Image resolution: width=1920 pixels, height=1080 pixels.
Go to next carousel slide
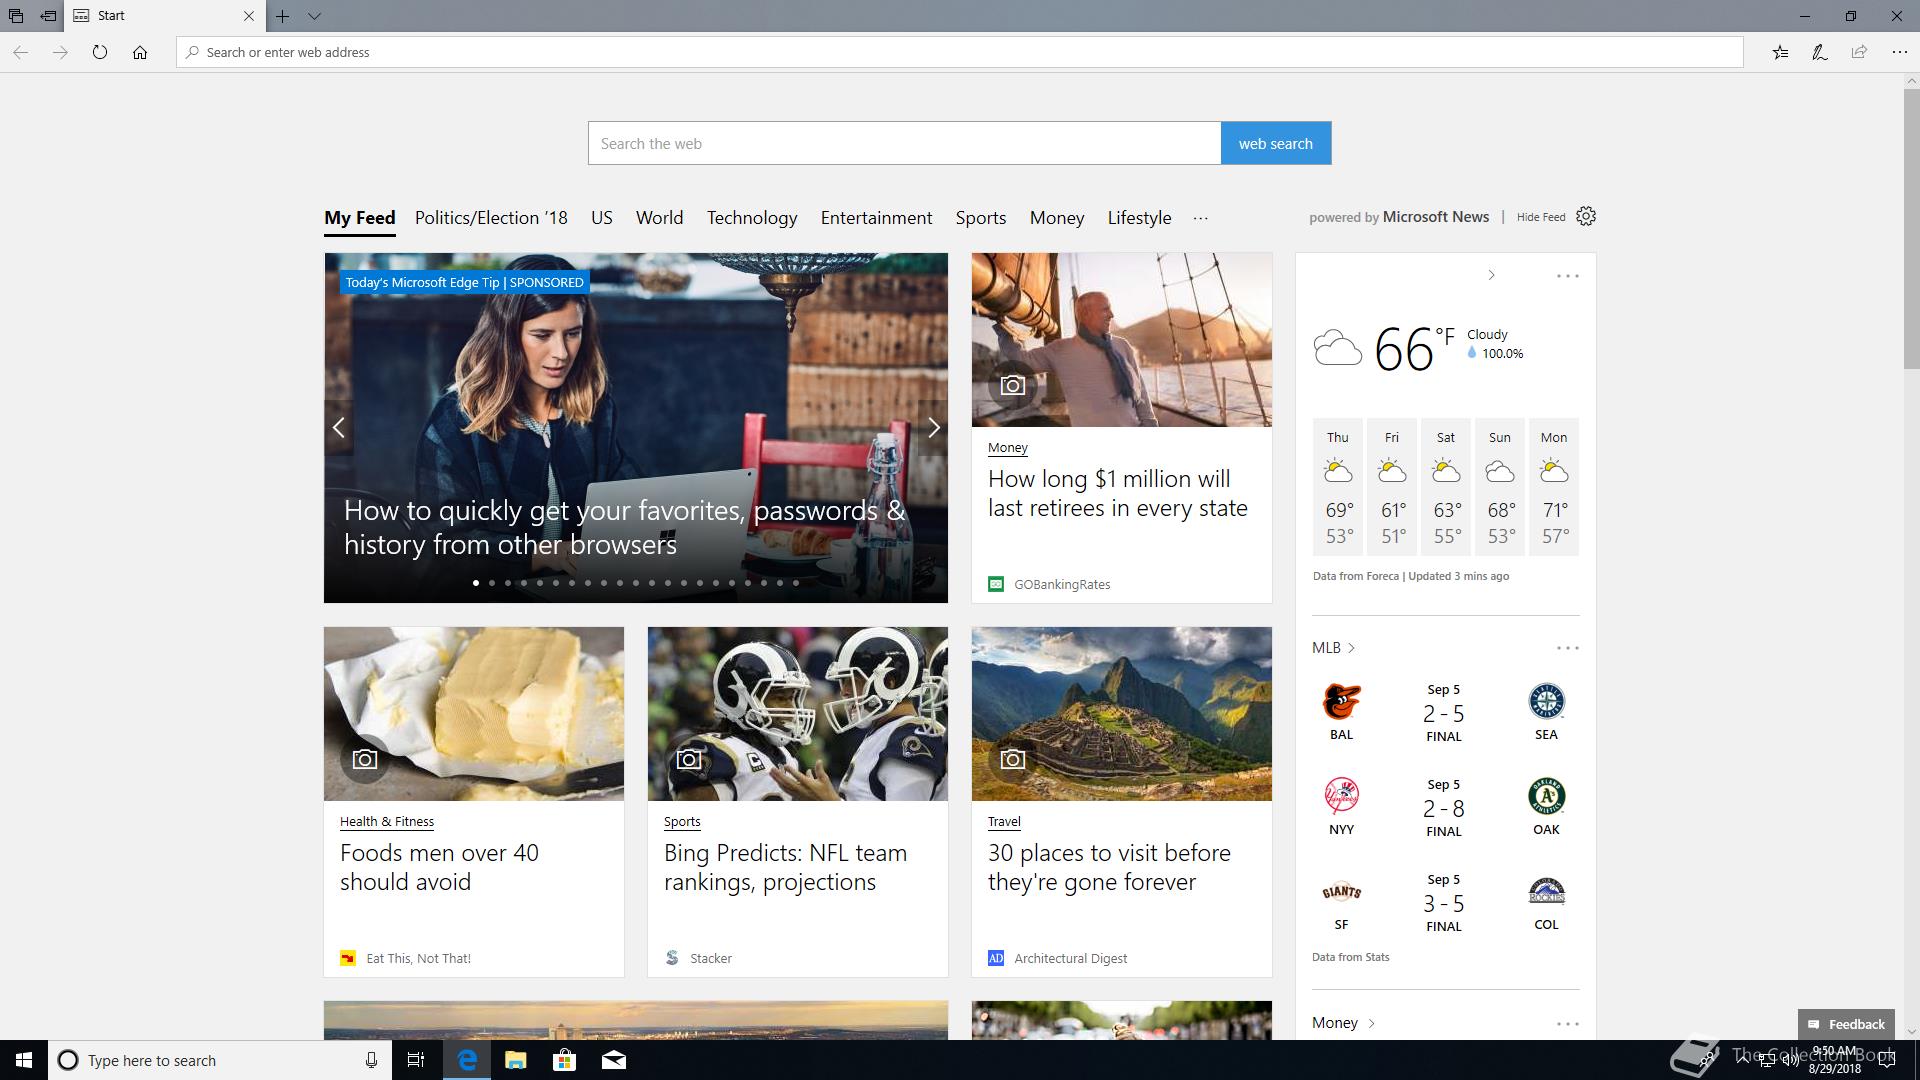pos(933,428)
